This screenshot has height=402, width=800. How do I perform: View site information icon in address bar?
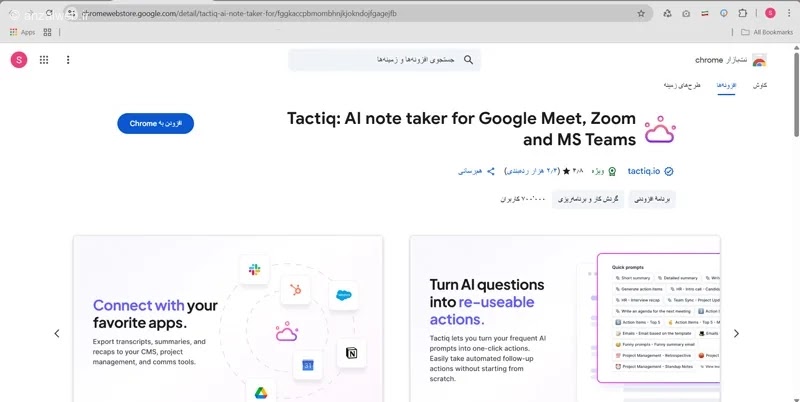(72, 14)
